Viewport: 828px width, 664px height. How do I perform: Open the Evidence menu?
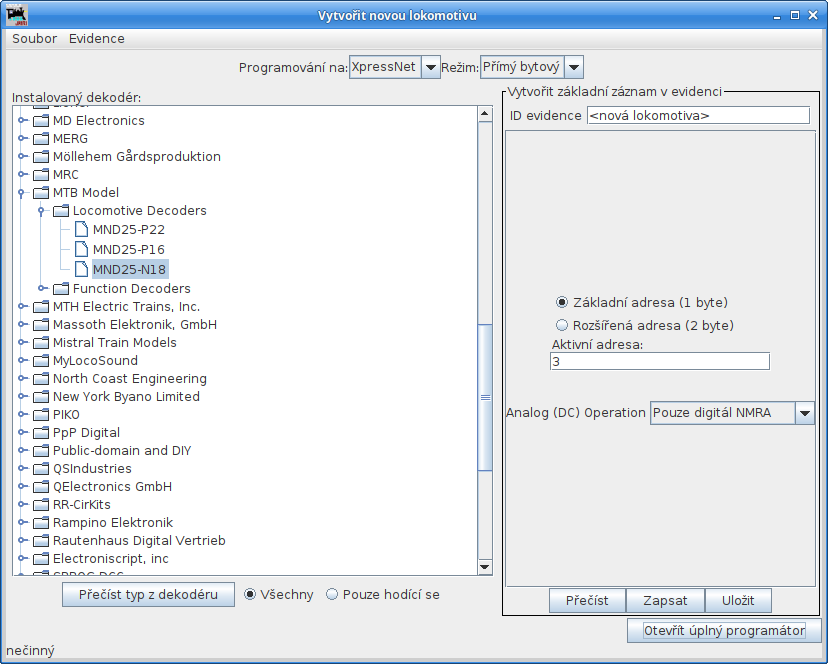click(97, 39)
